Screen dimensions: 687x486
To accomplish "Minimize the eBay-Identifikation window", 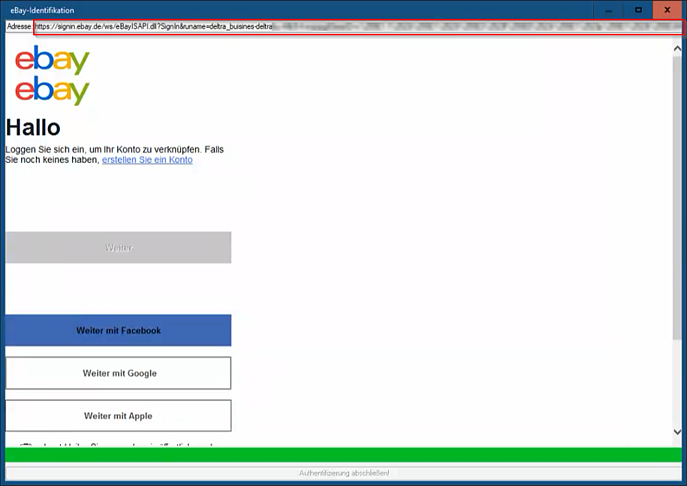I will [609, 10].
